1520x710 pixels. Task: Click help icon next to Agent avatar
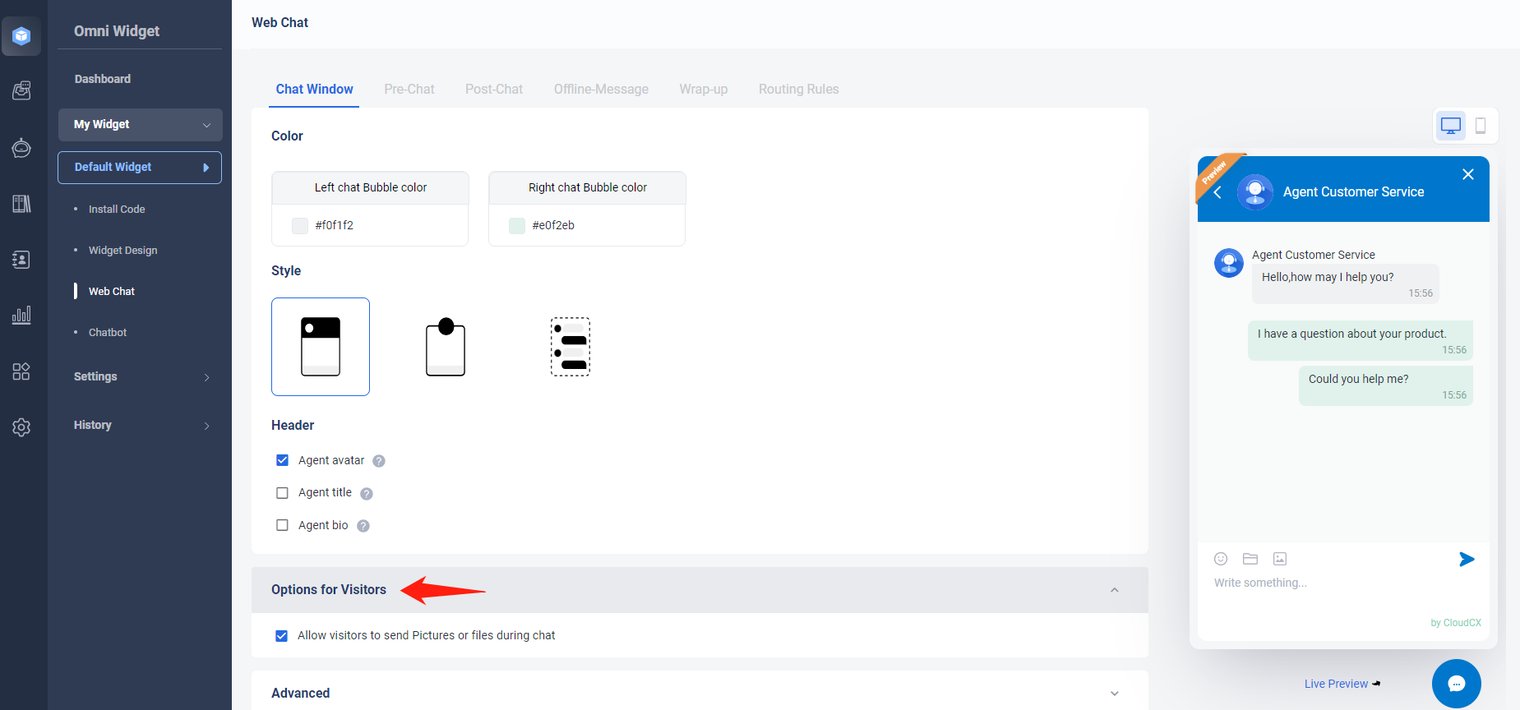(x=379, y=461)
